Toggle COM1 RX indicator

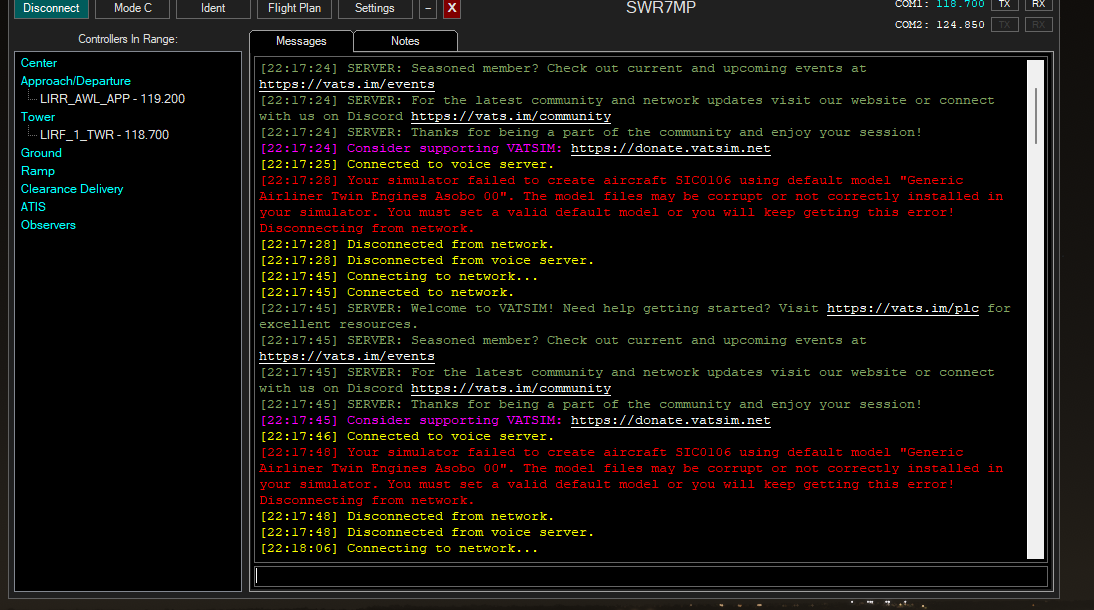click(x=1039, y=5)
